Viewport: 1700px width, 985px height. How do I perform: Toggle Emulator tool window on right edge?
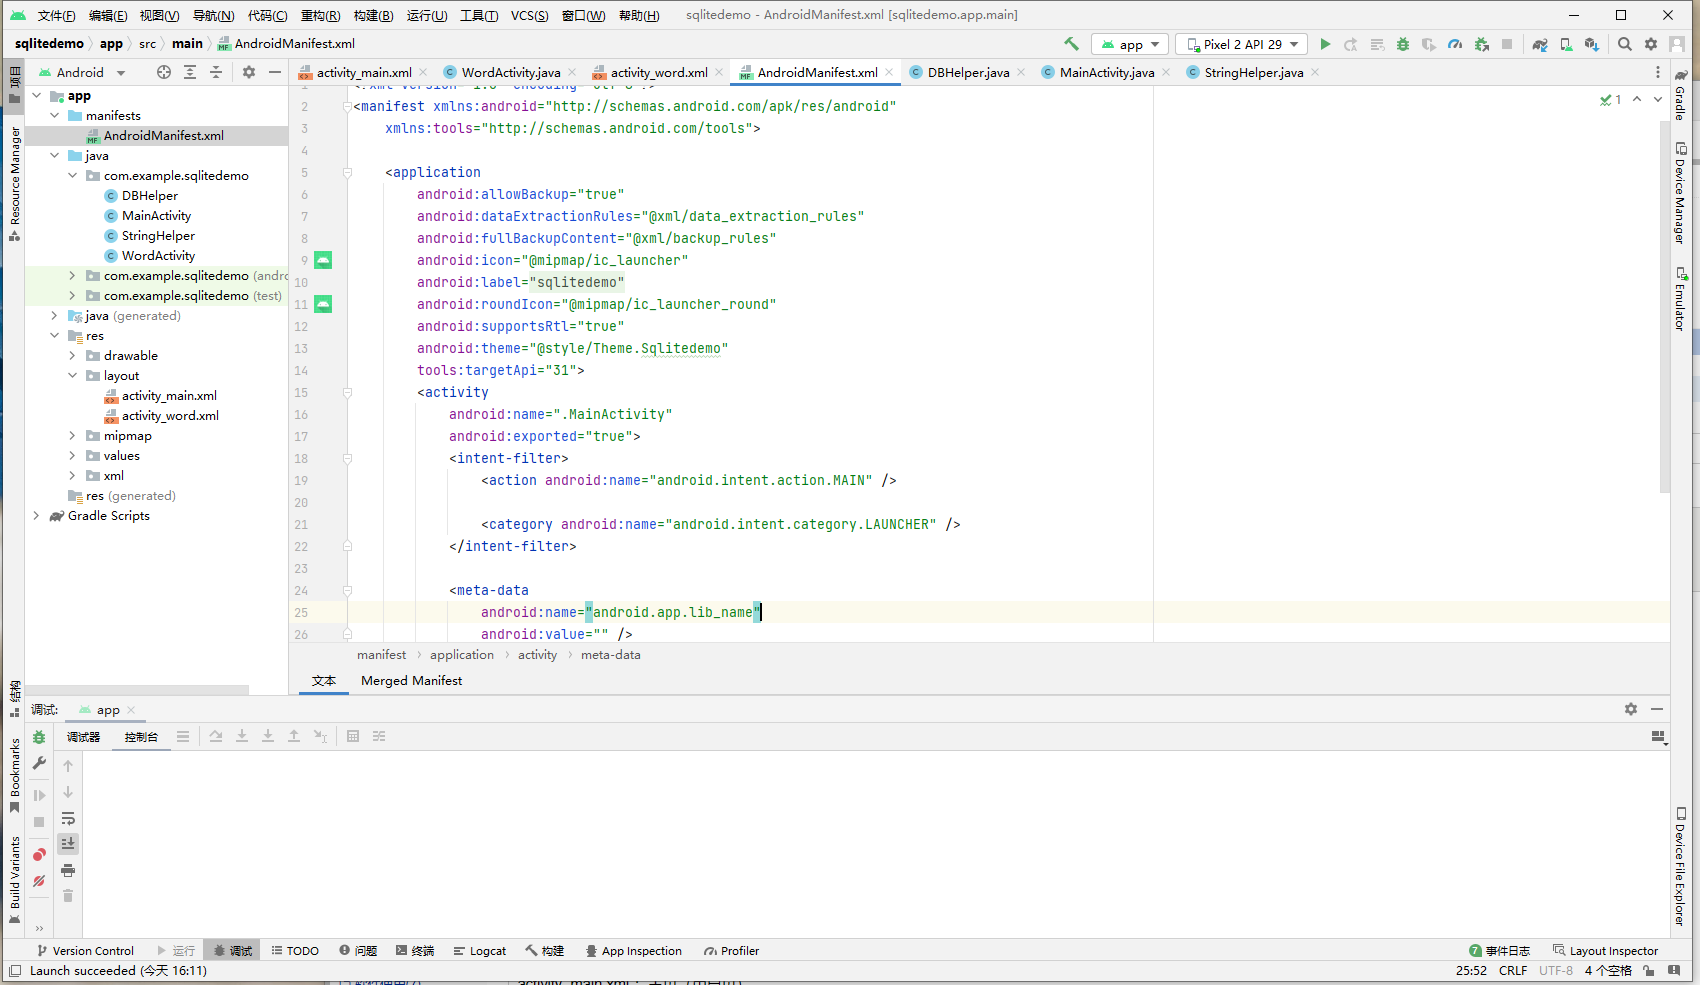pos(1680,298)
